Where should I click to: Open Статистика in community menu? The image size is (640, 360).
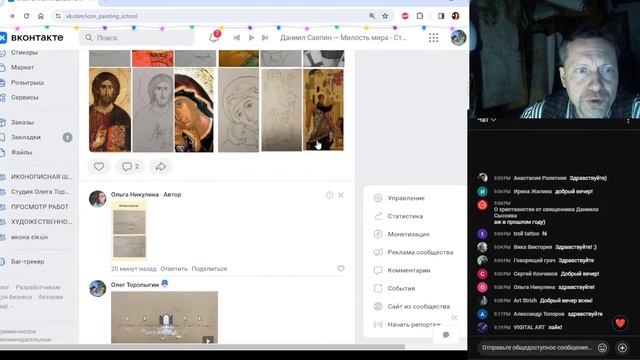point(405,216)
